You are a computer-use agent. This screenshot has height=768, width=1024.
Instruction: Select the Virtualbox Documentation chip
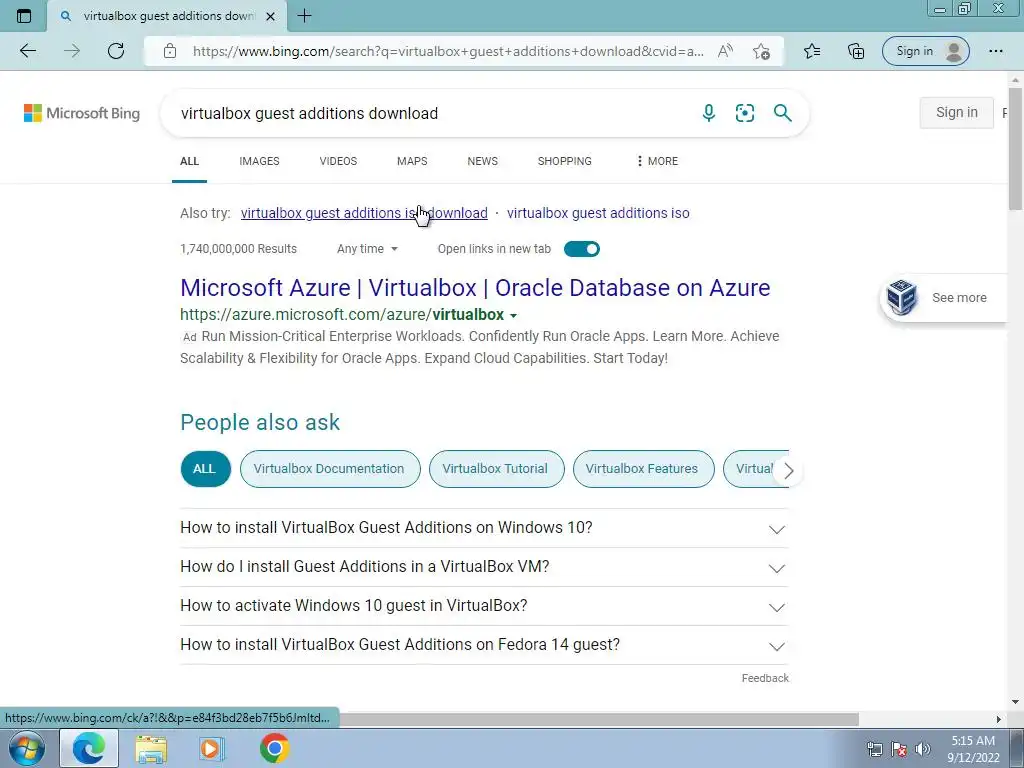tap(330, 468)
